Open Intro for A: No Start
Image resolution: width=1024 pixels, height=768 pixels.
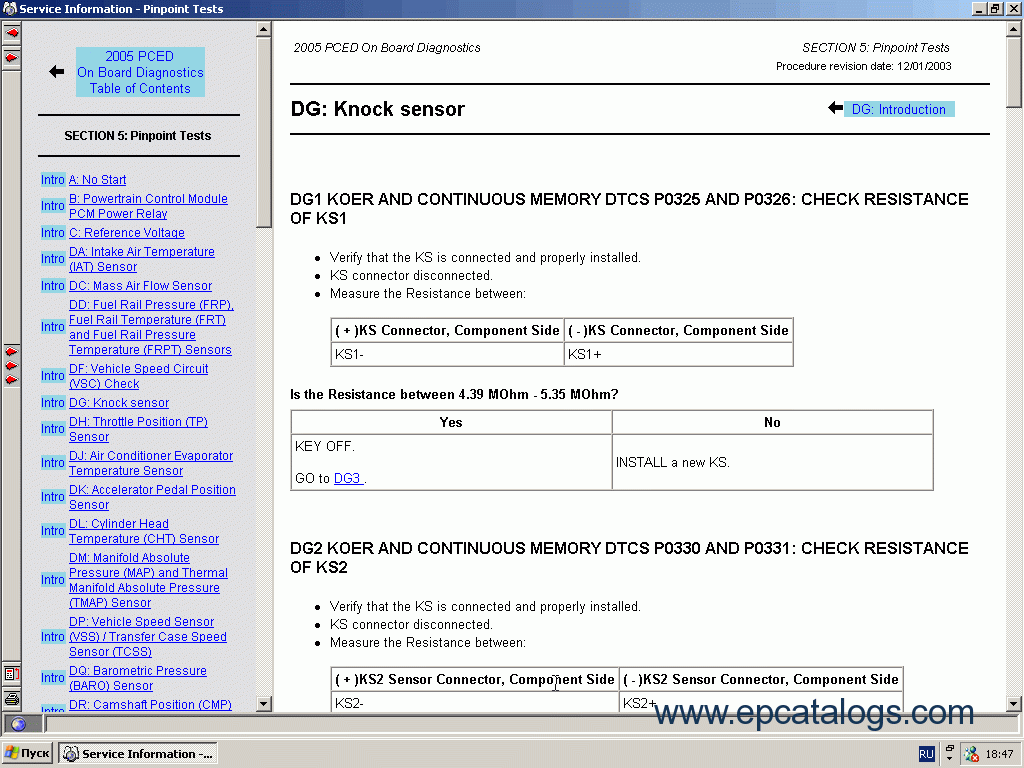(x=53, y=180)
